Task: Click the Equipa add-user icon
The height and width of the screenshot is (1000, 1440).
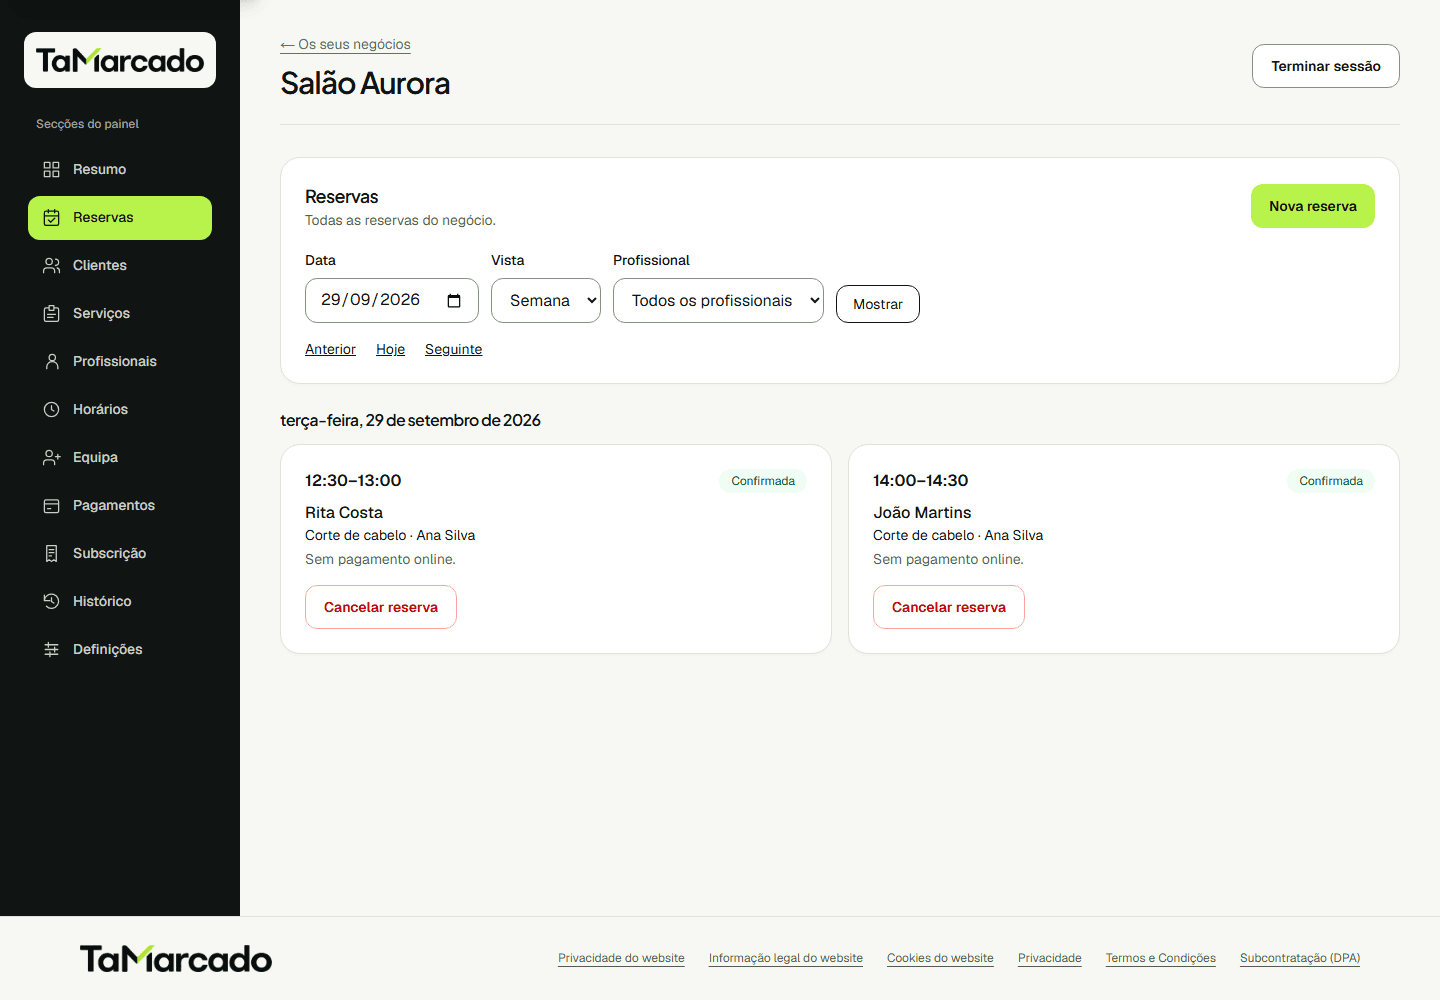Action: 52,457
